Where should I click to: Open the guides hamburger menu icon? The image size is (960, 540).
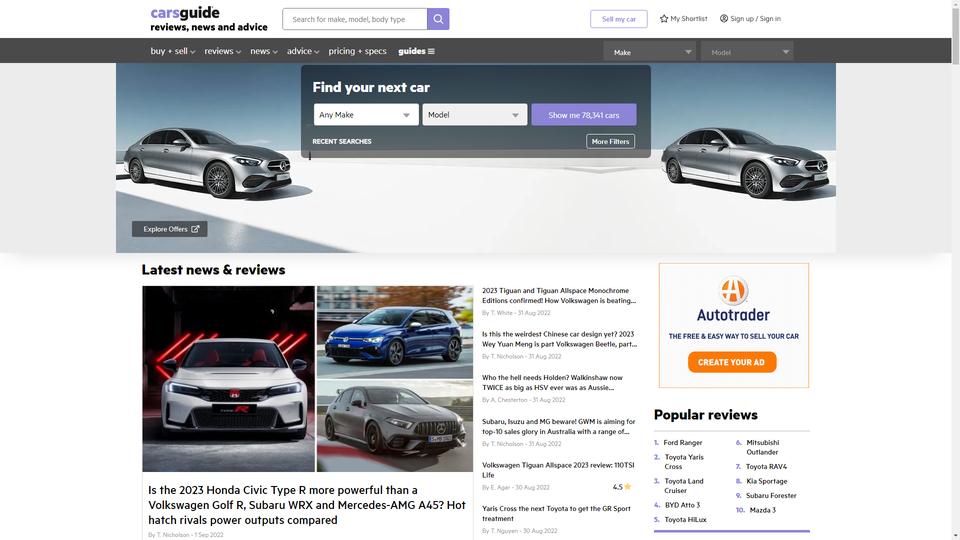pos(431,51)
